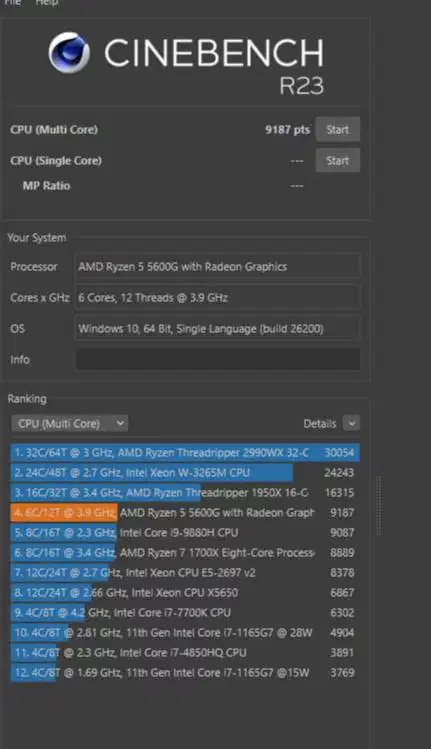431x749 pixels.
Task: Click the OS information field
Action: (x=217, y=329)
